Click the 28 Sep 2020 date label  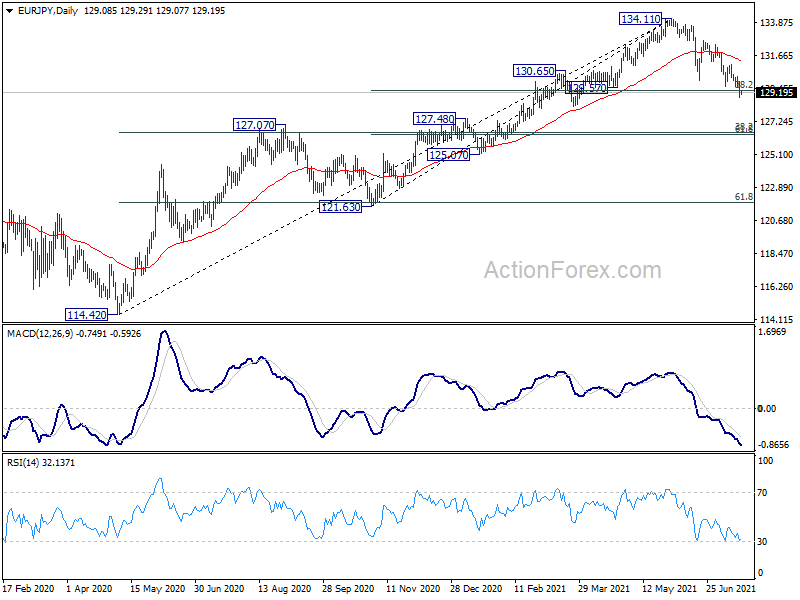coord(348,588)
